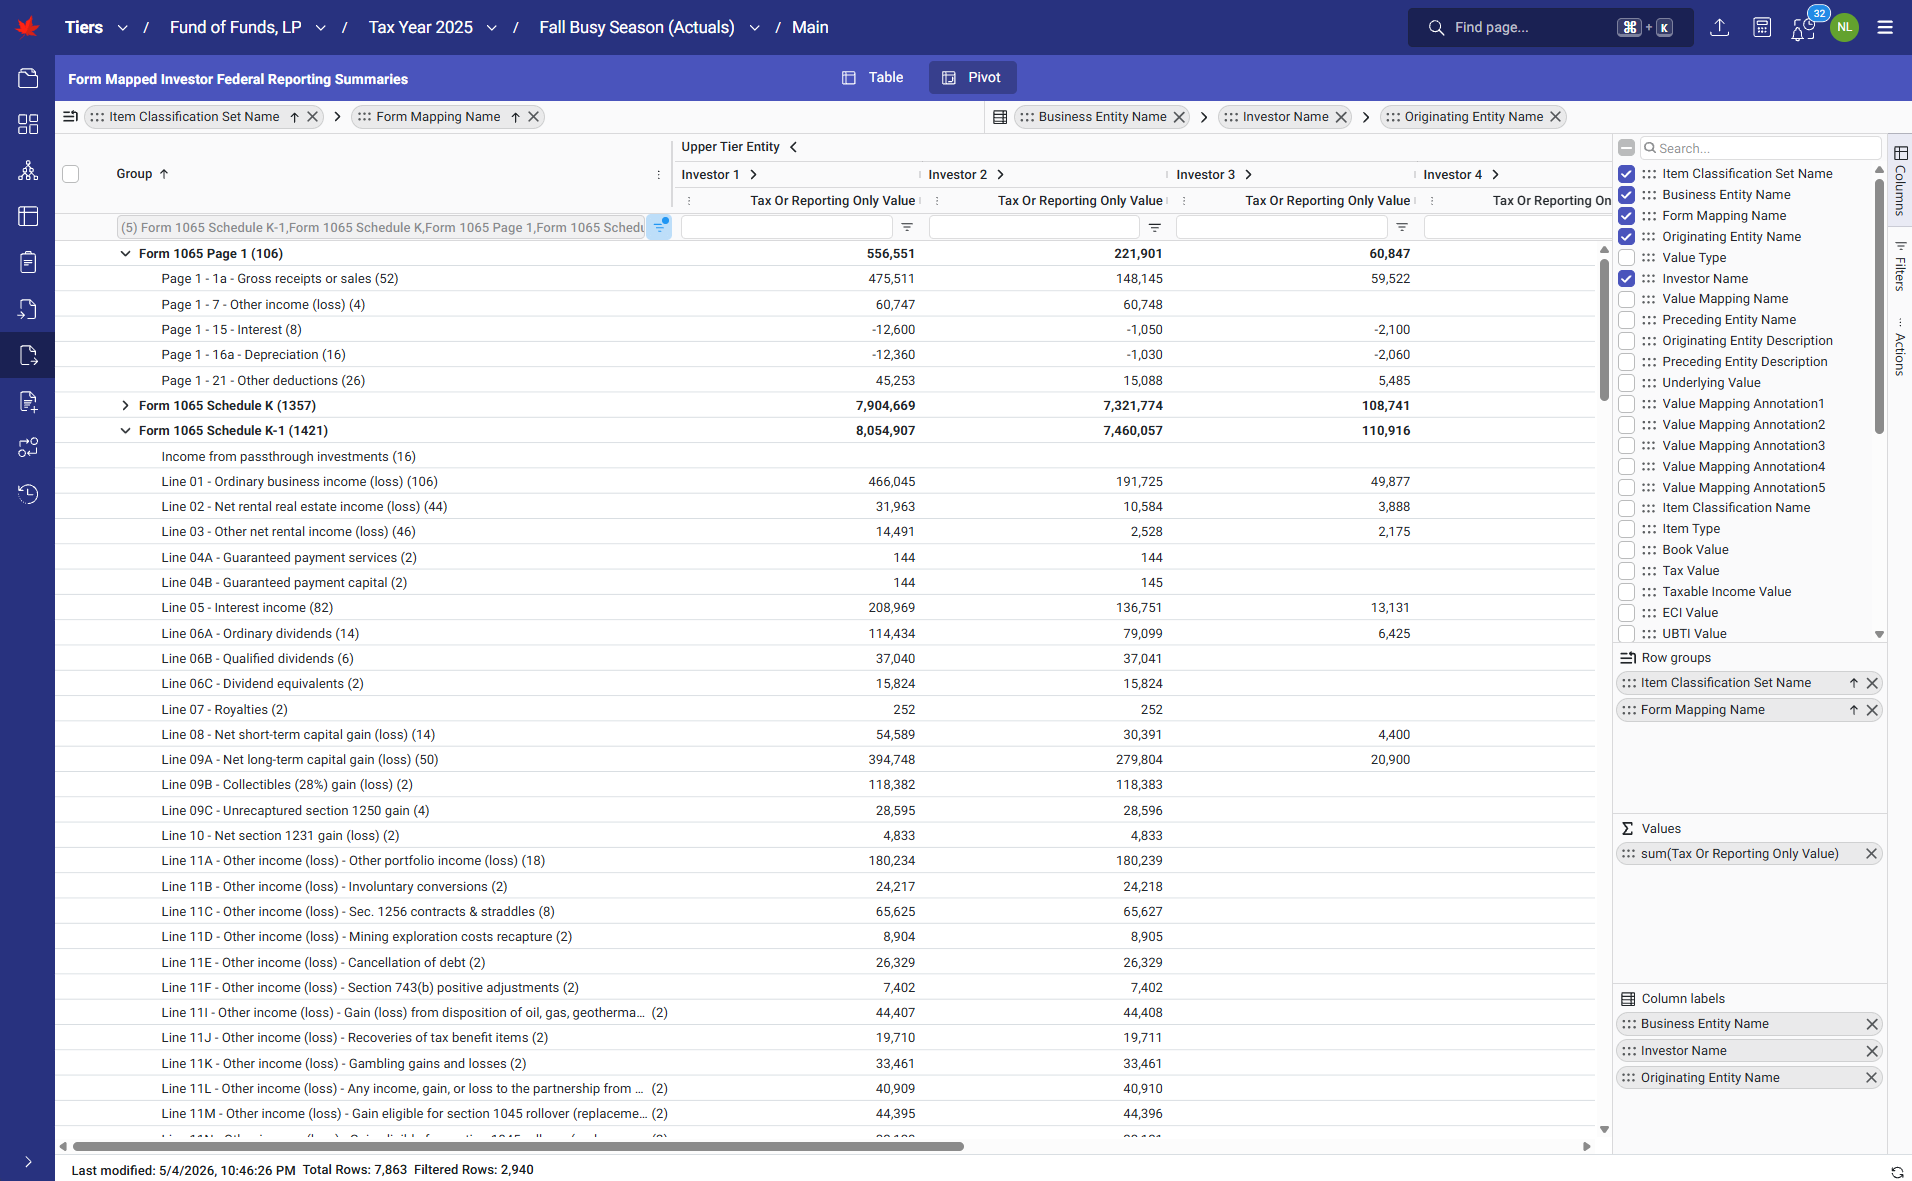Expand Investor 3 column group
The height and width of the screenshot is (1181, 1912).
(1248, 175)
